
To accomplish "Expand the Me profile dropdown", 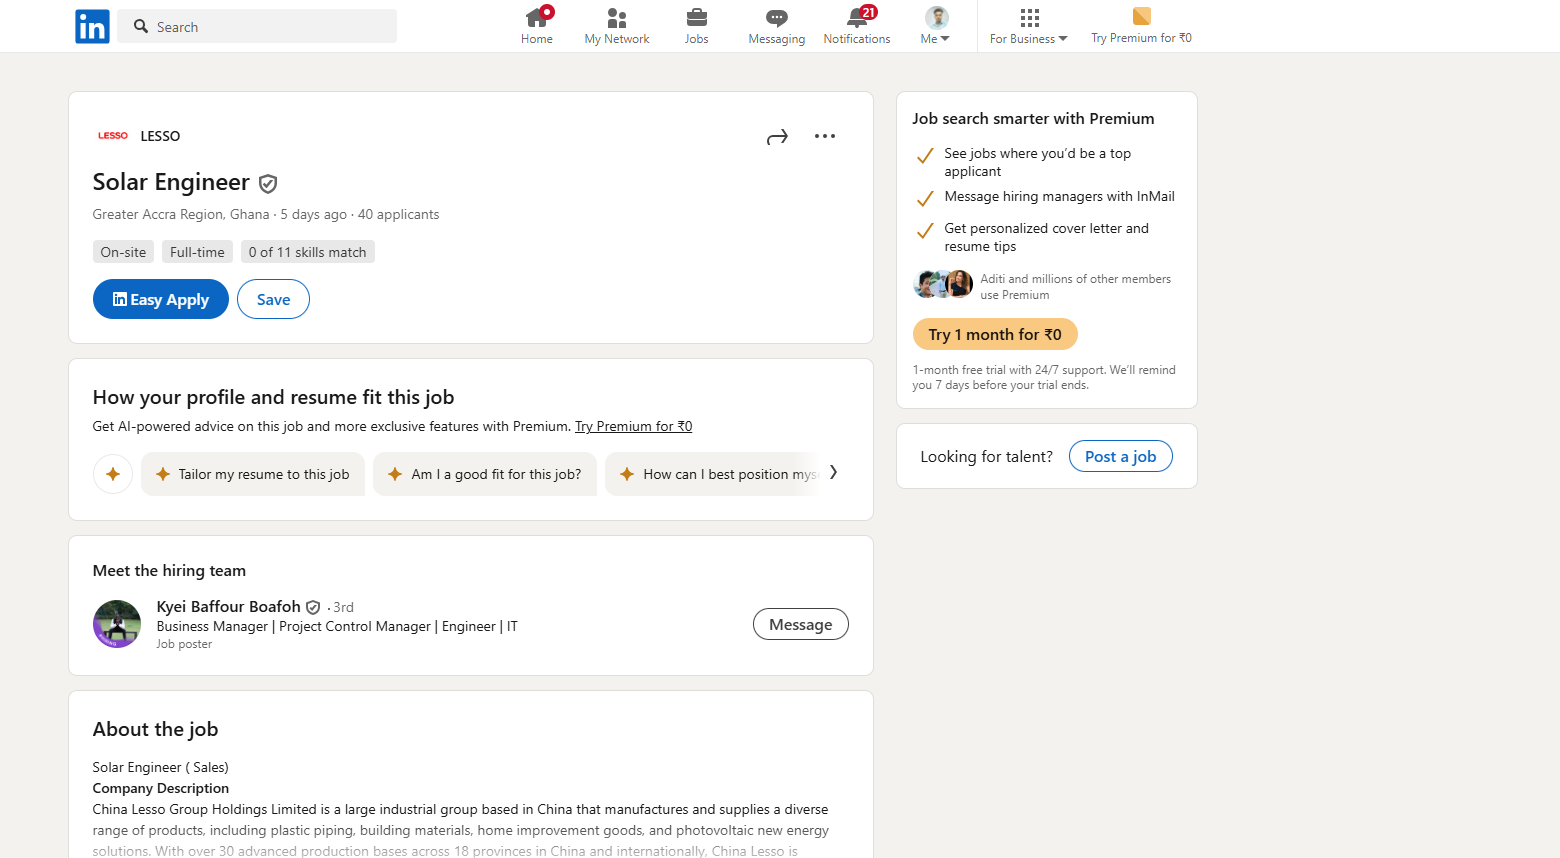I will coord(936,26).
